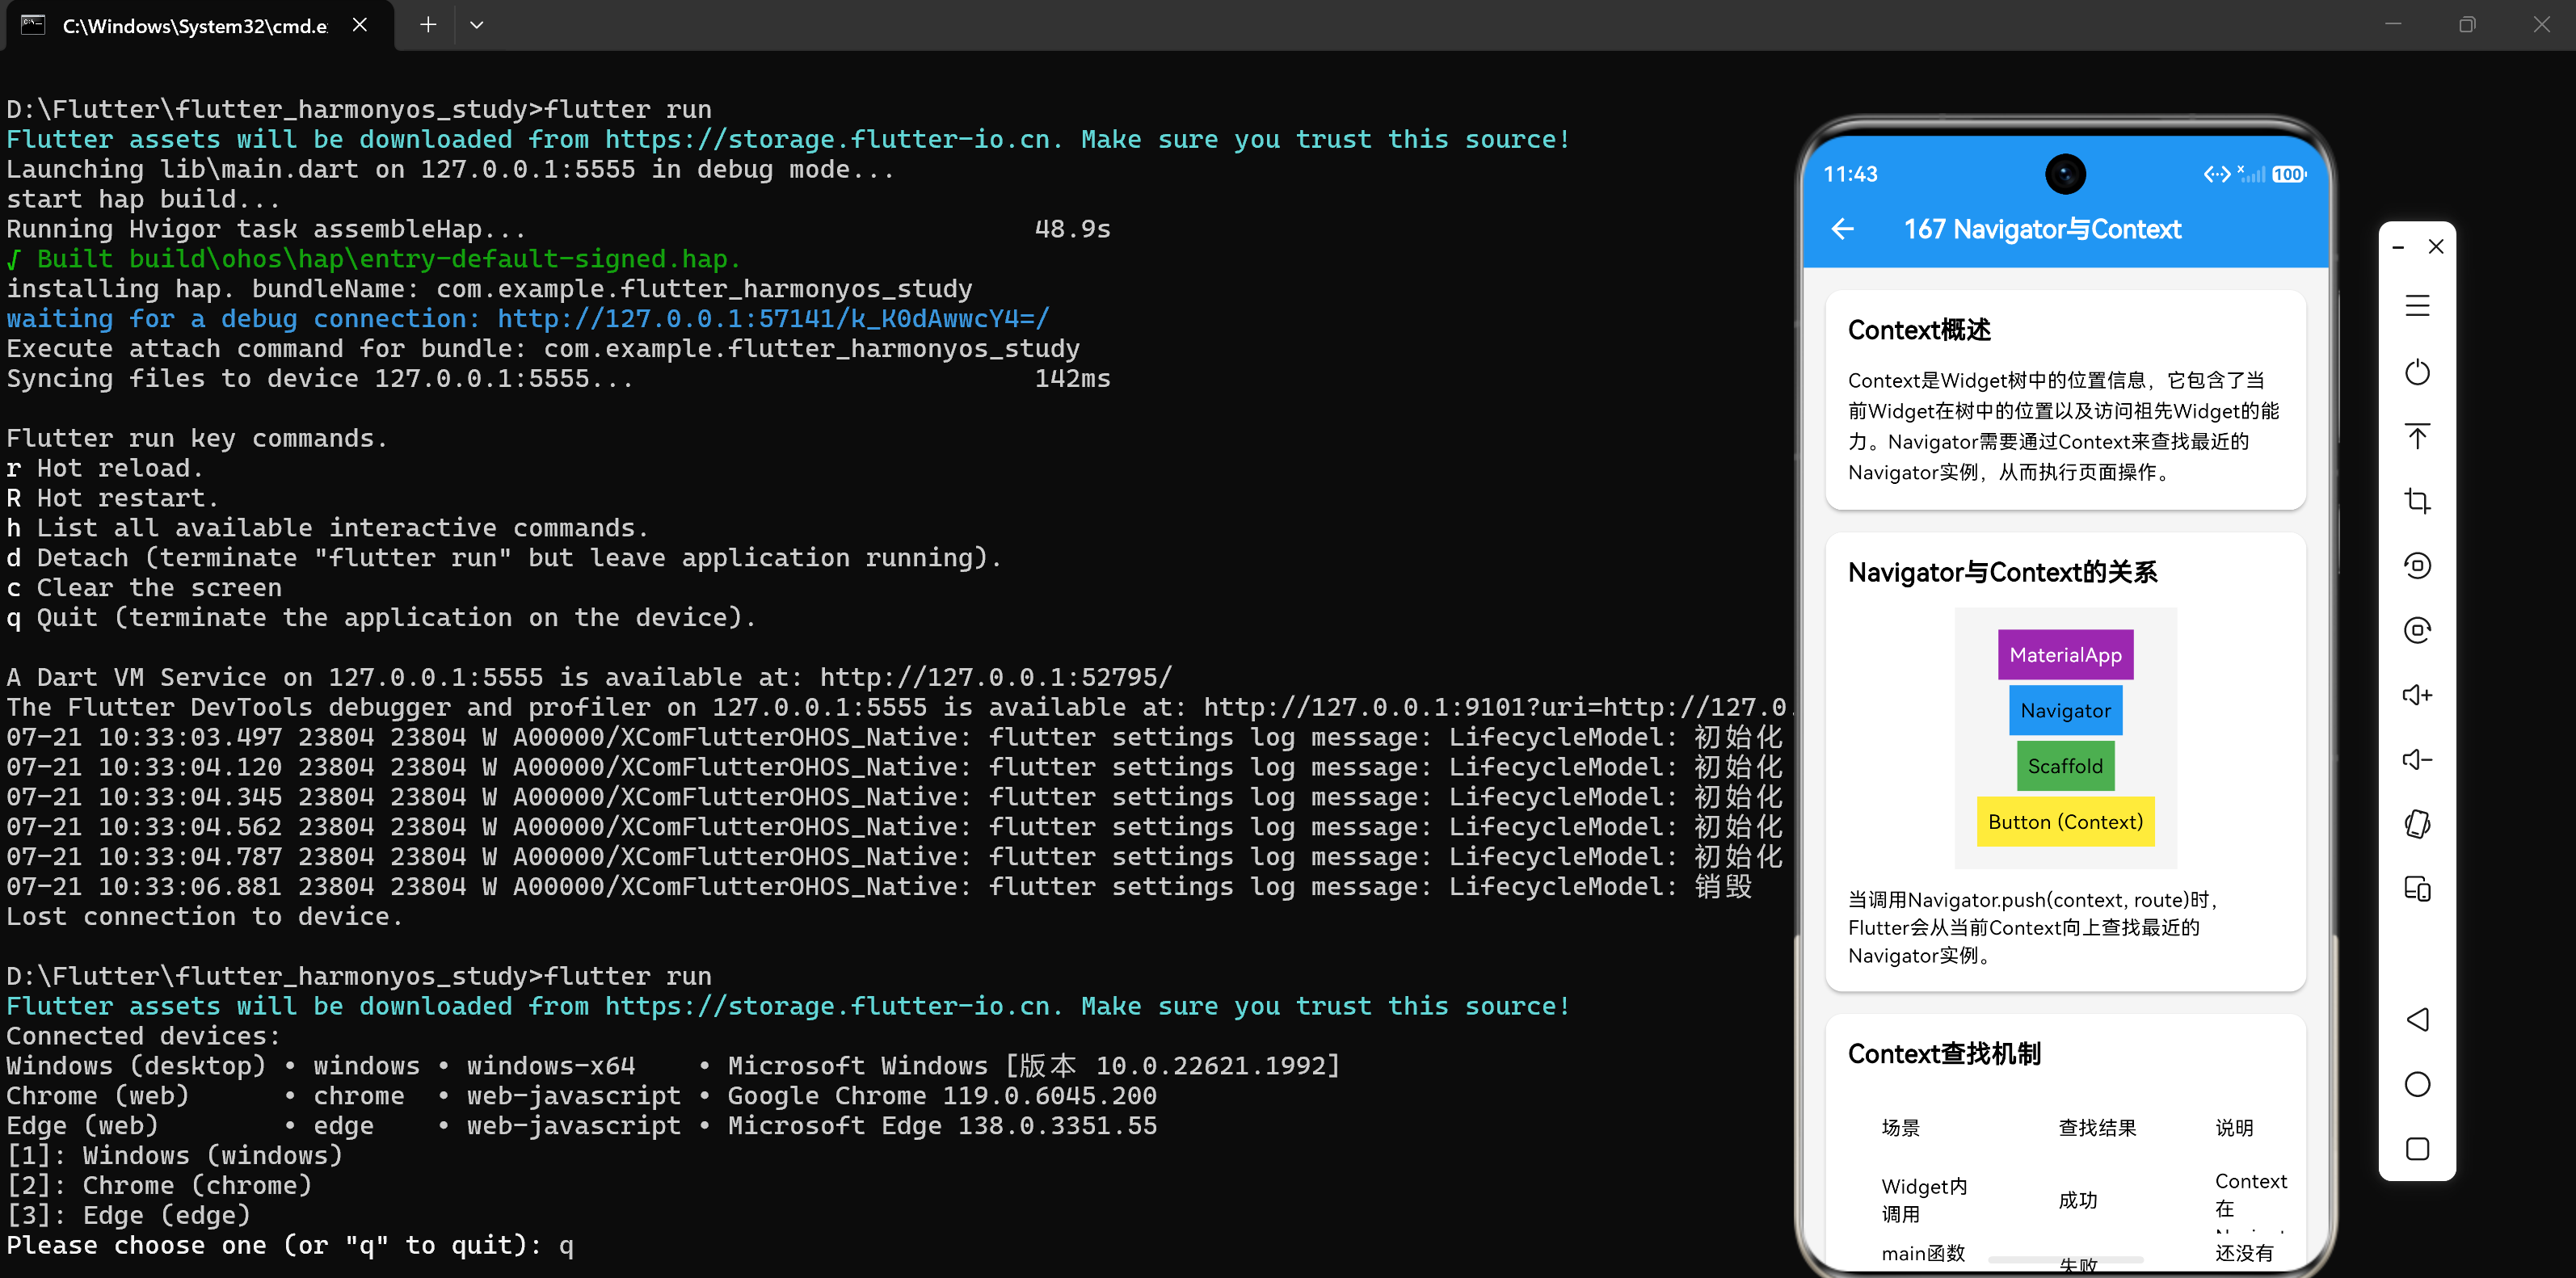Click the 'r Hot reload.' command line
The width and height of the screenshot is (2576, 1278).
point(105,469)
